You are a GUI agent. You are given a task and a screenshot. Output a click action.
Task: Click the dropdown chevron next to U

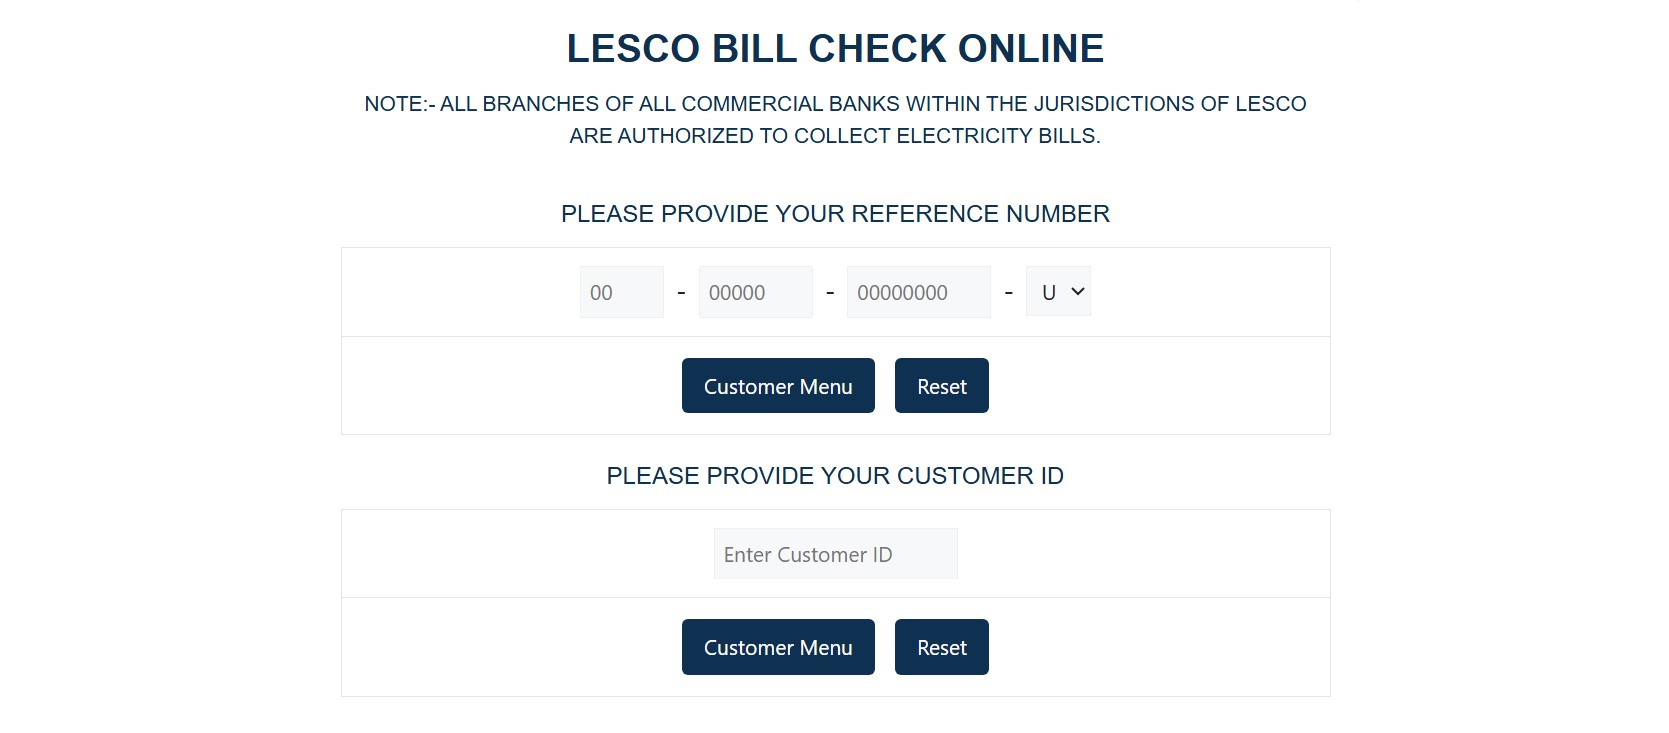(x=1077, y=291)
